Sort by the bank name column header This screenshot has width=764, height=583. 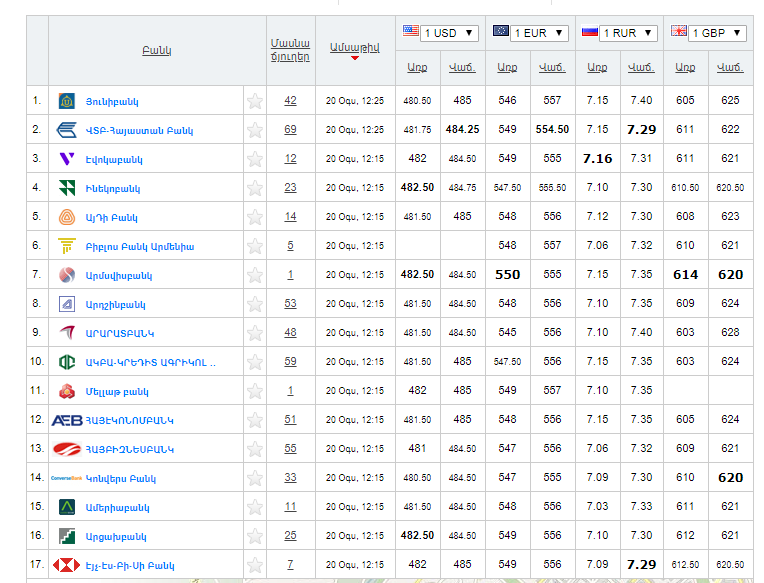157,50
